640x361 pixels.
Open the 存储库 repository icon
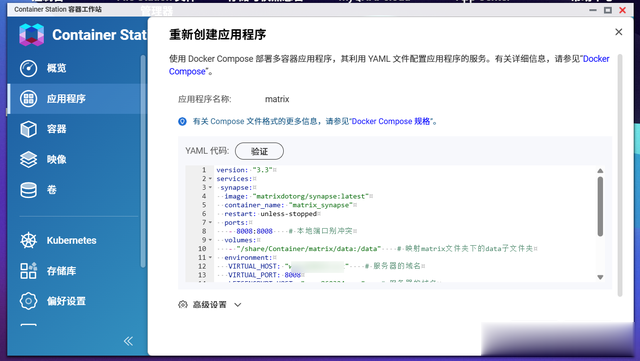(x=29, y=271)
